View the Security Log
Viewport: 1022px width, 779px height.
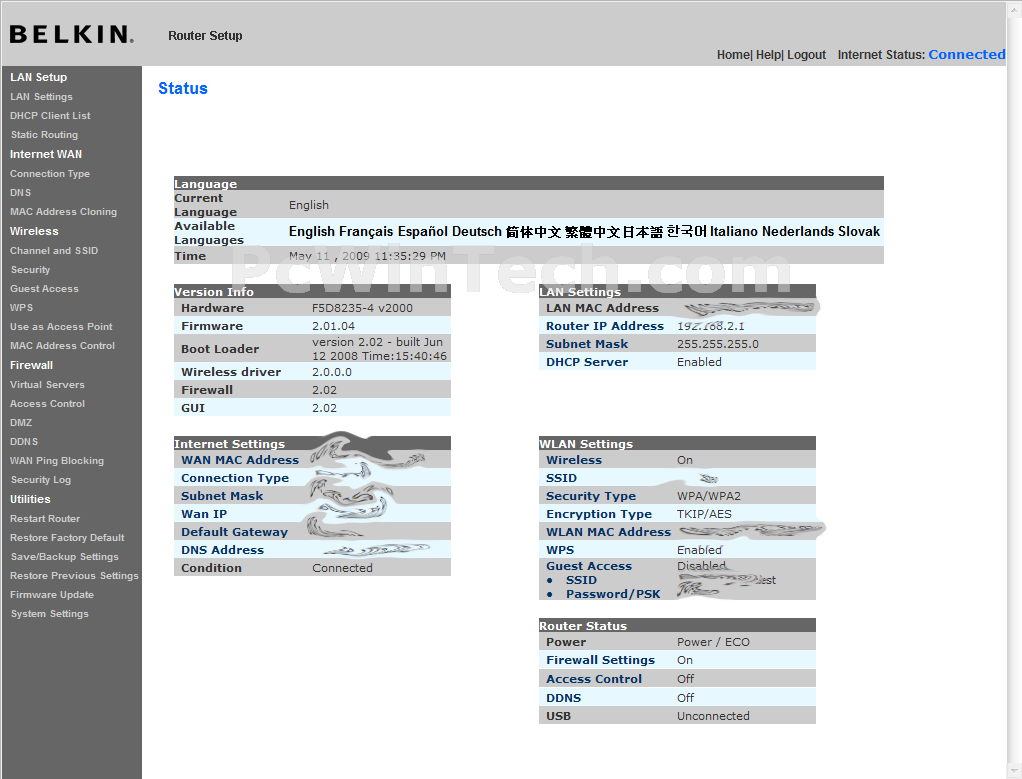[40, 479]
